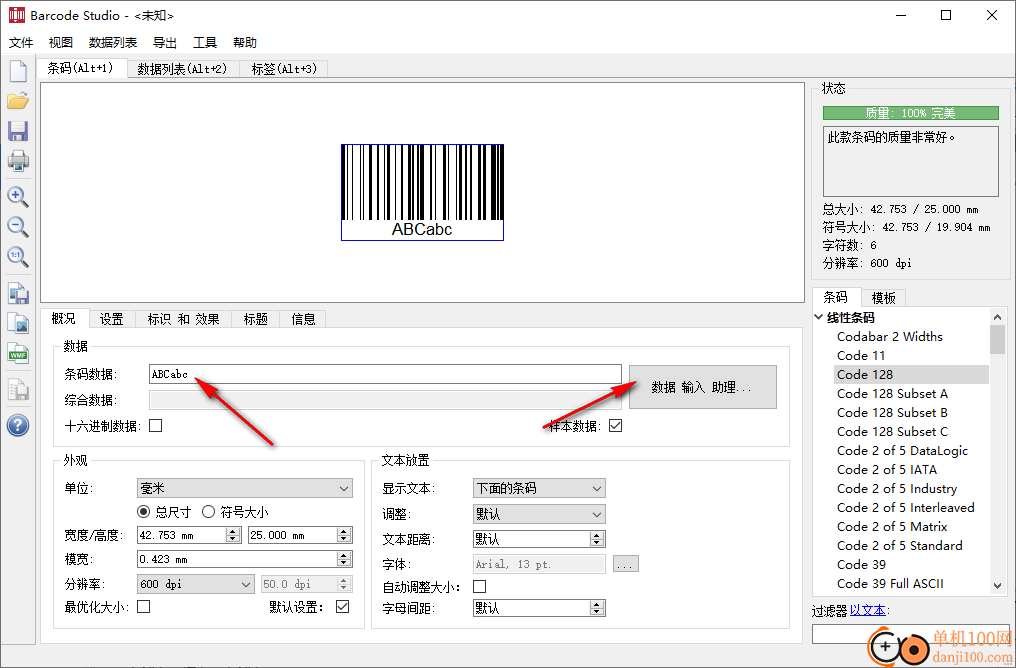Open the 文件 menu
This screenshot has height=668, width=1016.
(21, 43)
